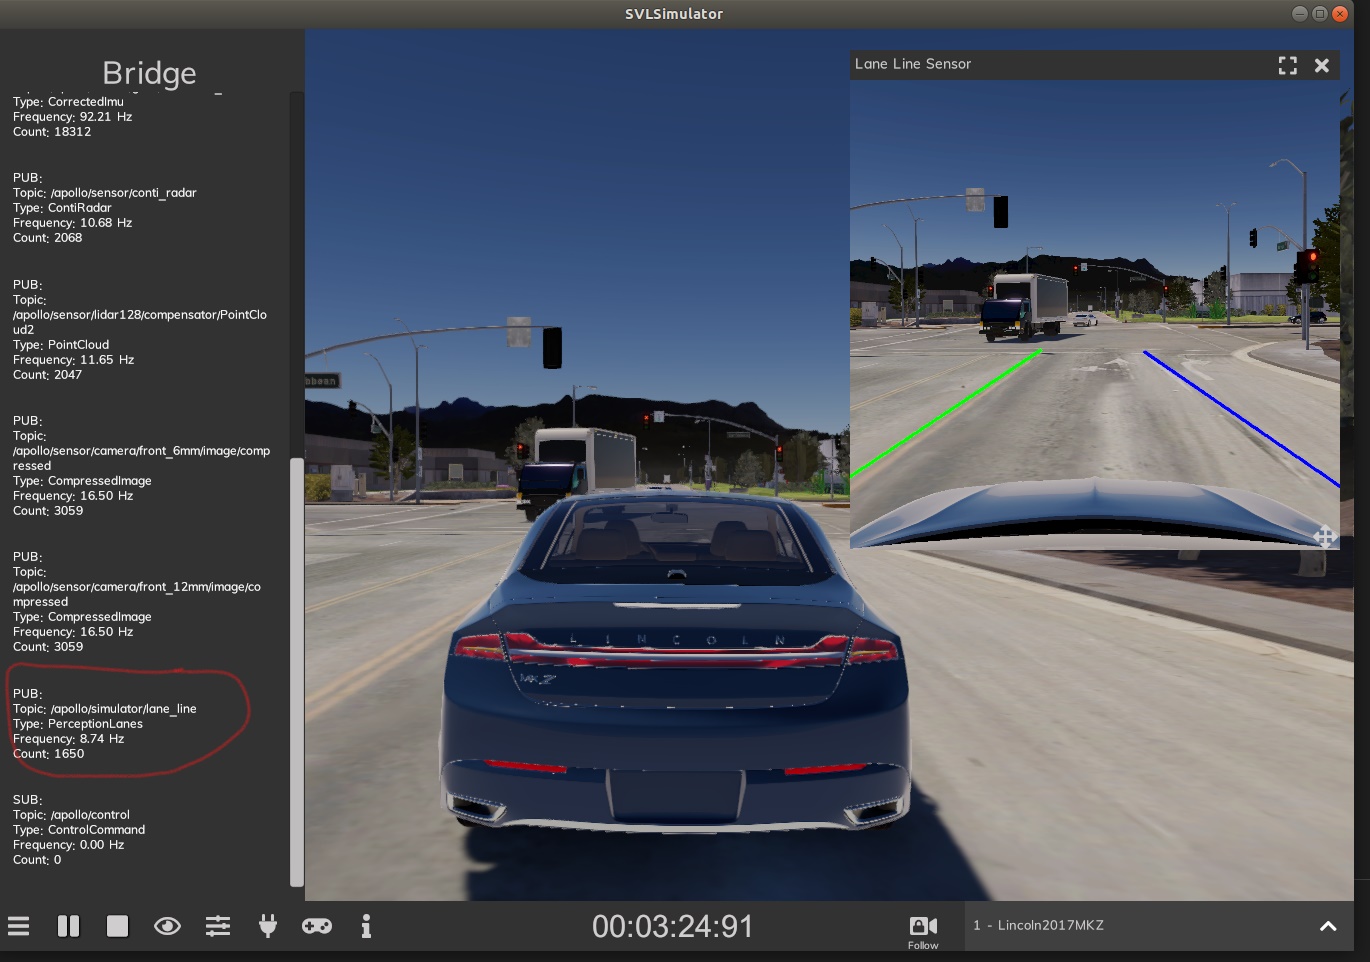Expand the Lincoln2017MKZ vehicle chevron
Viewport: 1370px width, 962px height.
1328,926
